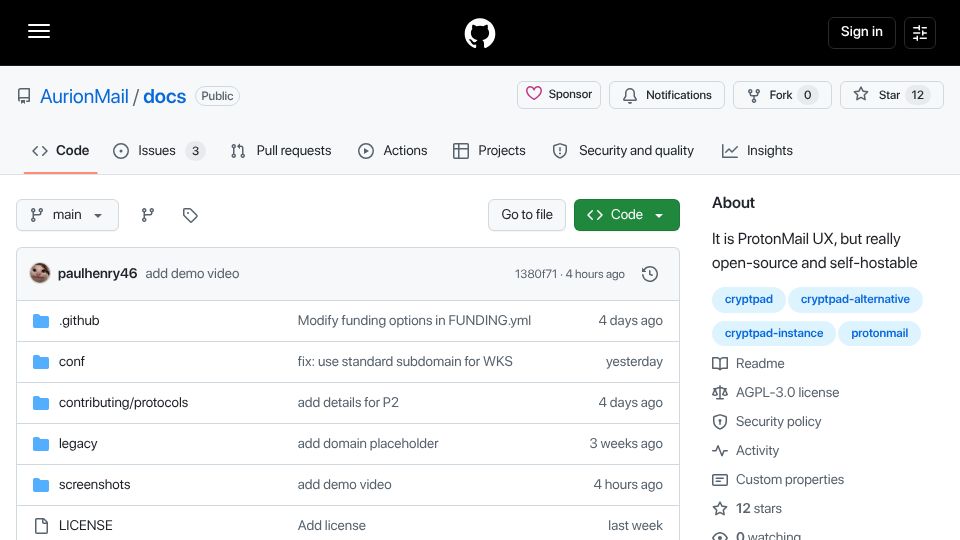This screenshot has height=540, width=960.
Task: Click the LICENSE file icon
Action: [x=41, y=526]
